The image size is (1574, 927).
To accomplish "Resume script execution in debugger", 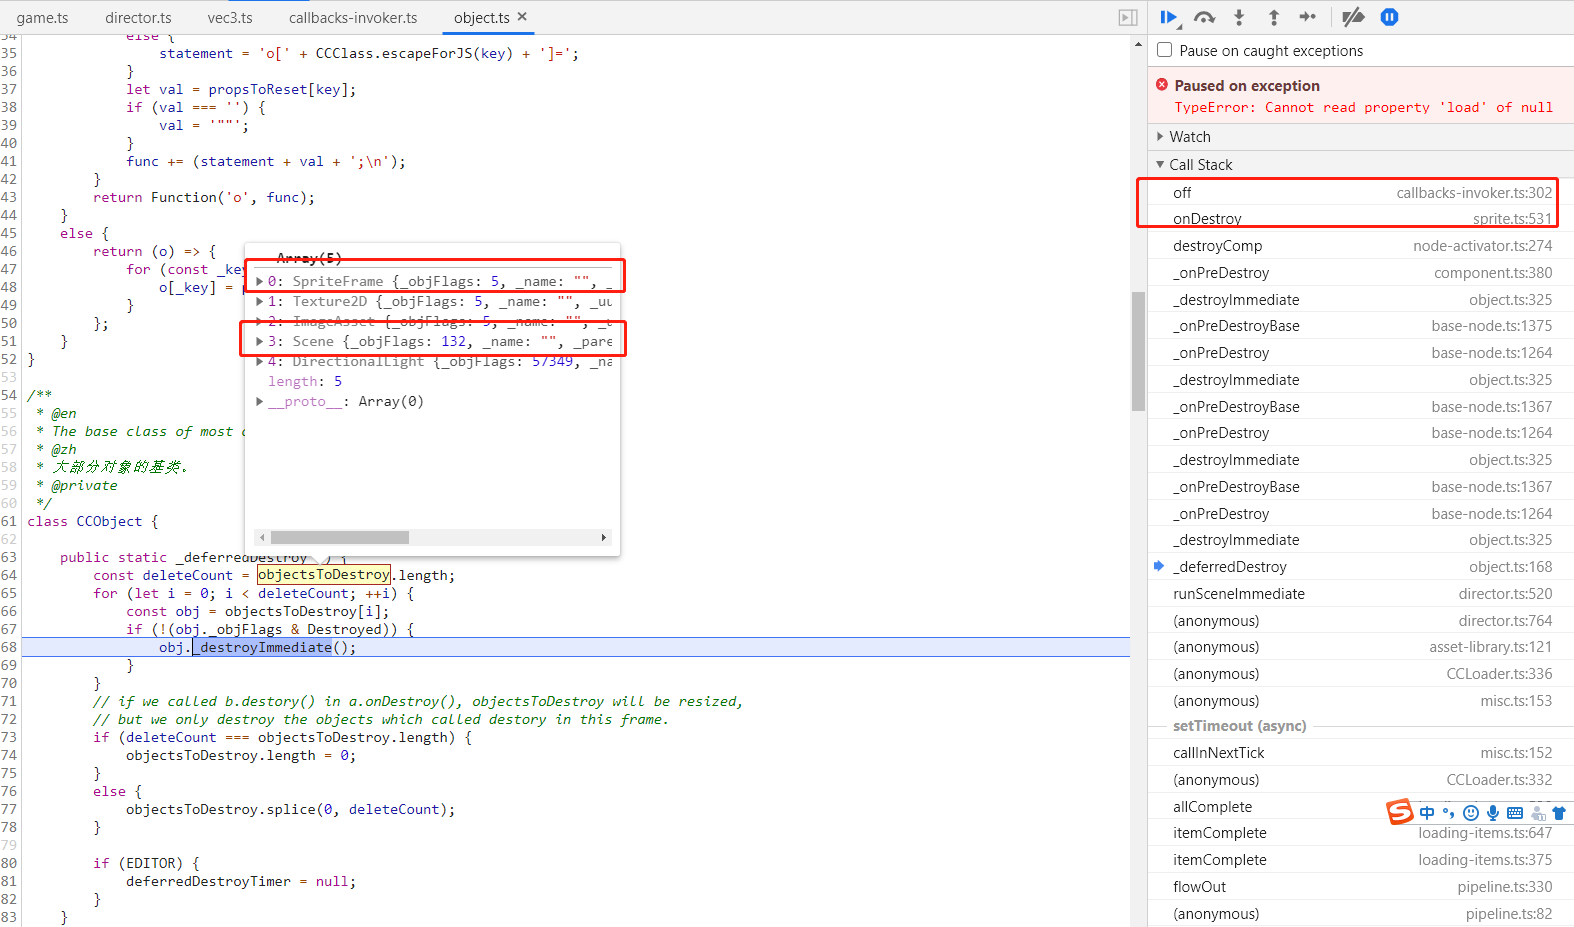I will click(x=1169, y=17).
